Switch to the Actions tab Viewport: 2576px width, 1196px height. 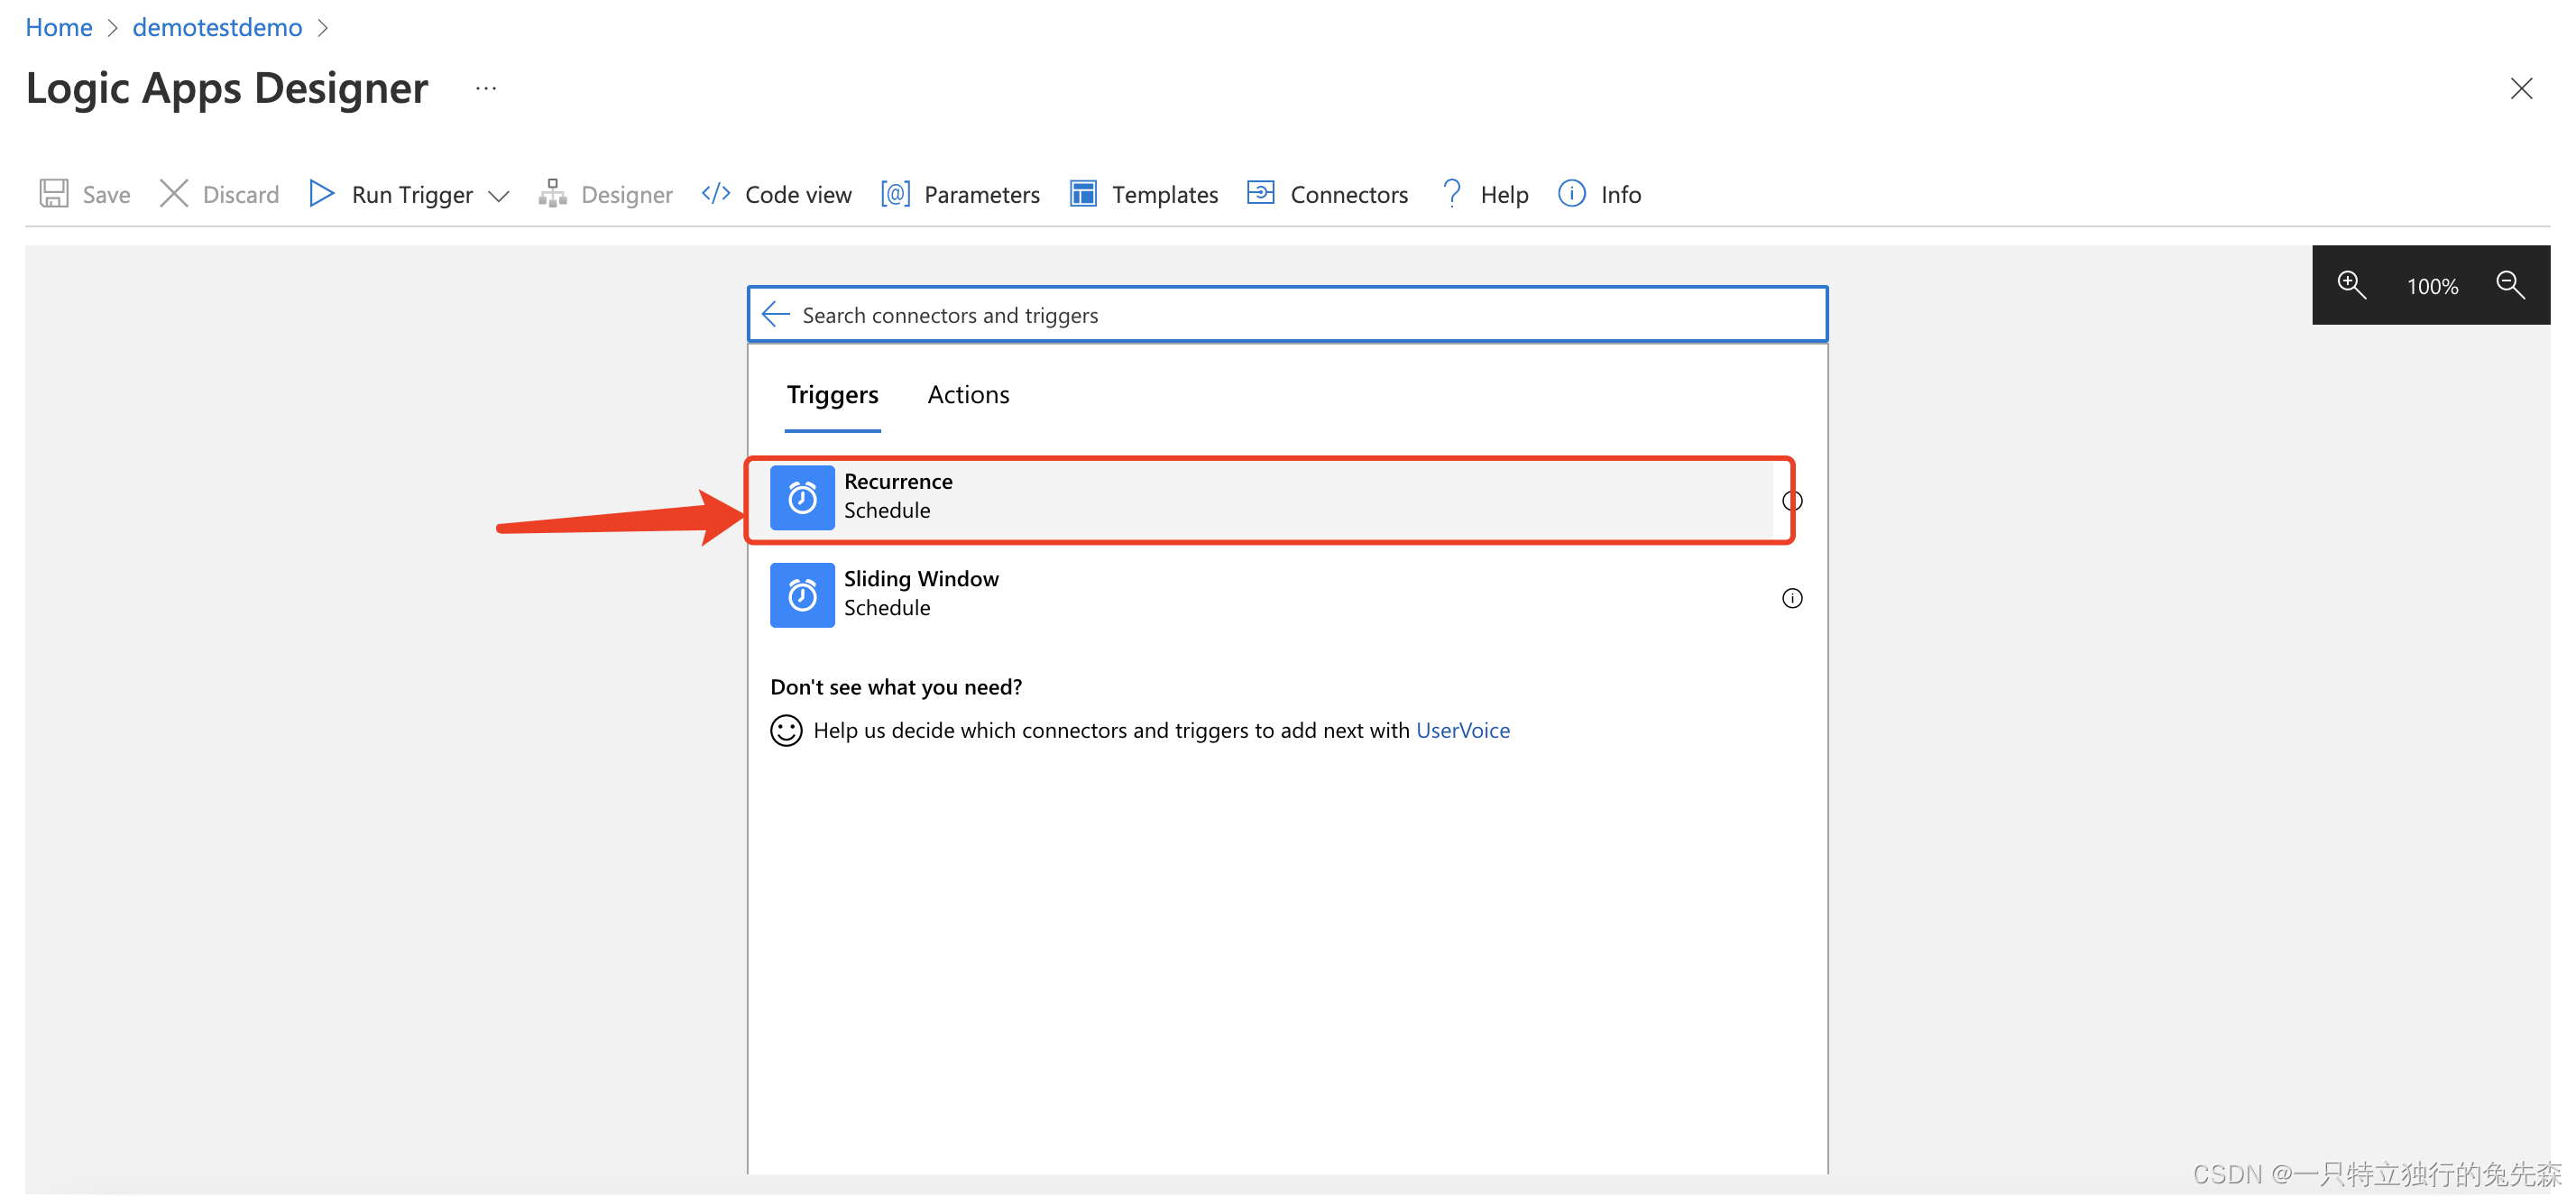tap(968, 395)
